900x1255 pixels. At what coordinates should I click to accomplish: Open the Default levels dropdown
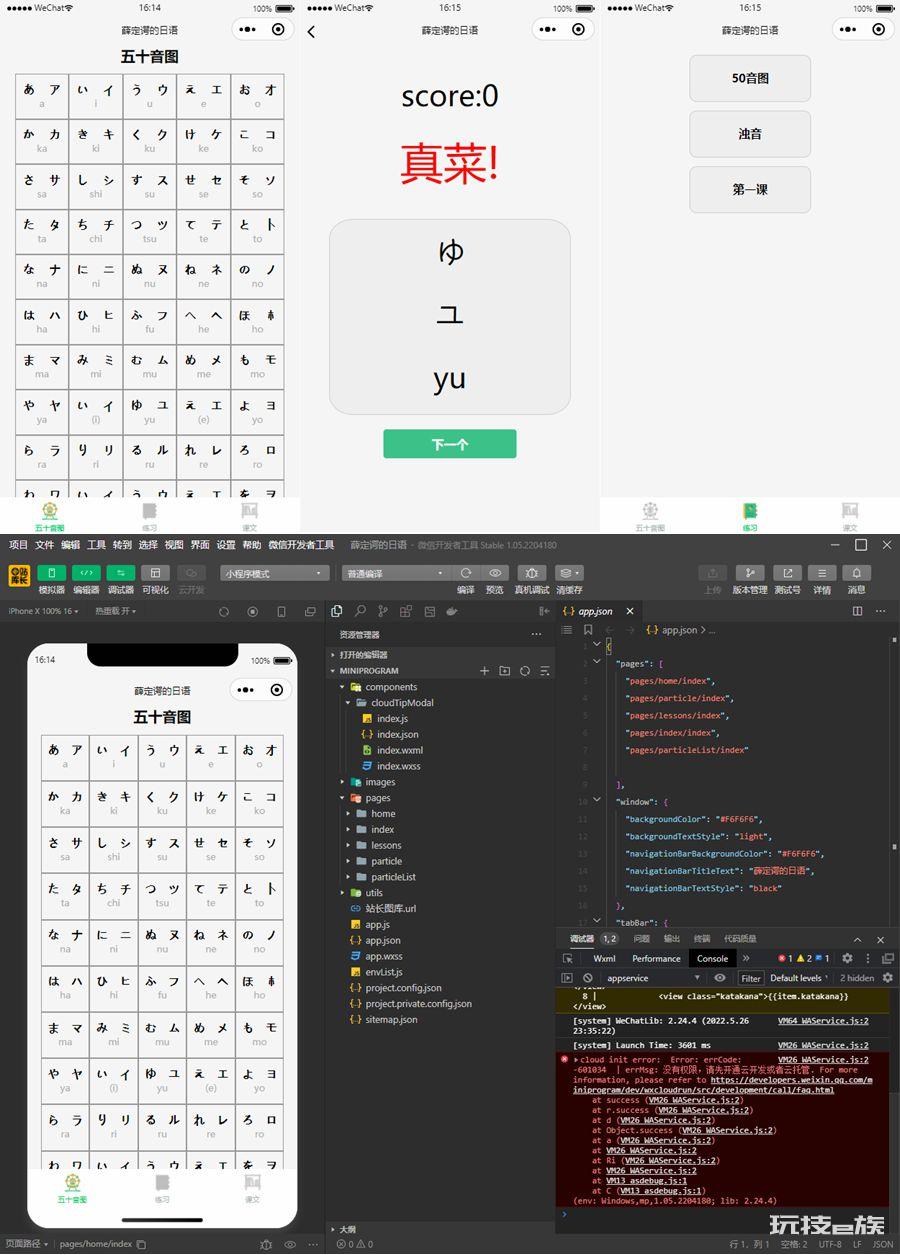[x=799, y=978]
